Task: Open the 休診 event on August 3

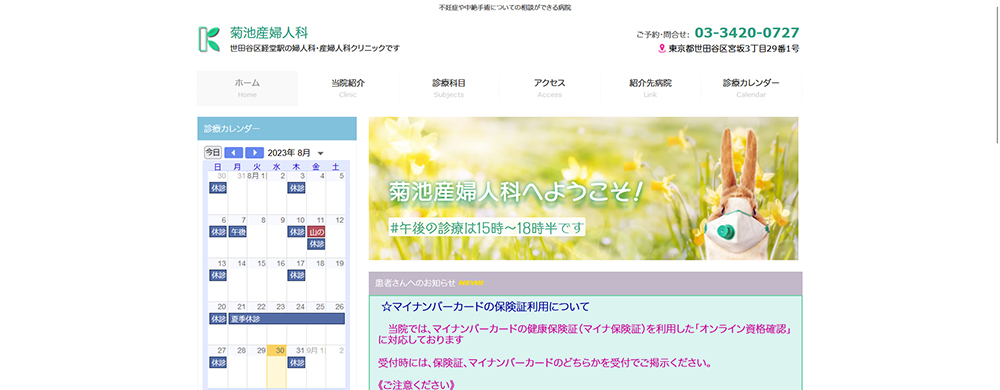Action: [297, 188]
